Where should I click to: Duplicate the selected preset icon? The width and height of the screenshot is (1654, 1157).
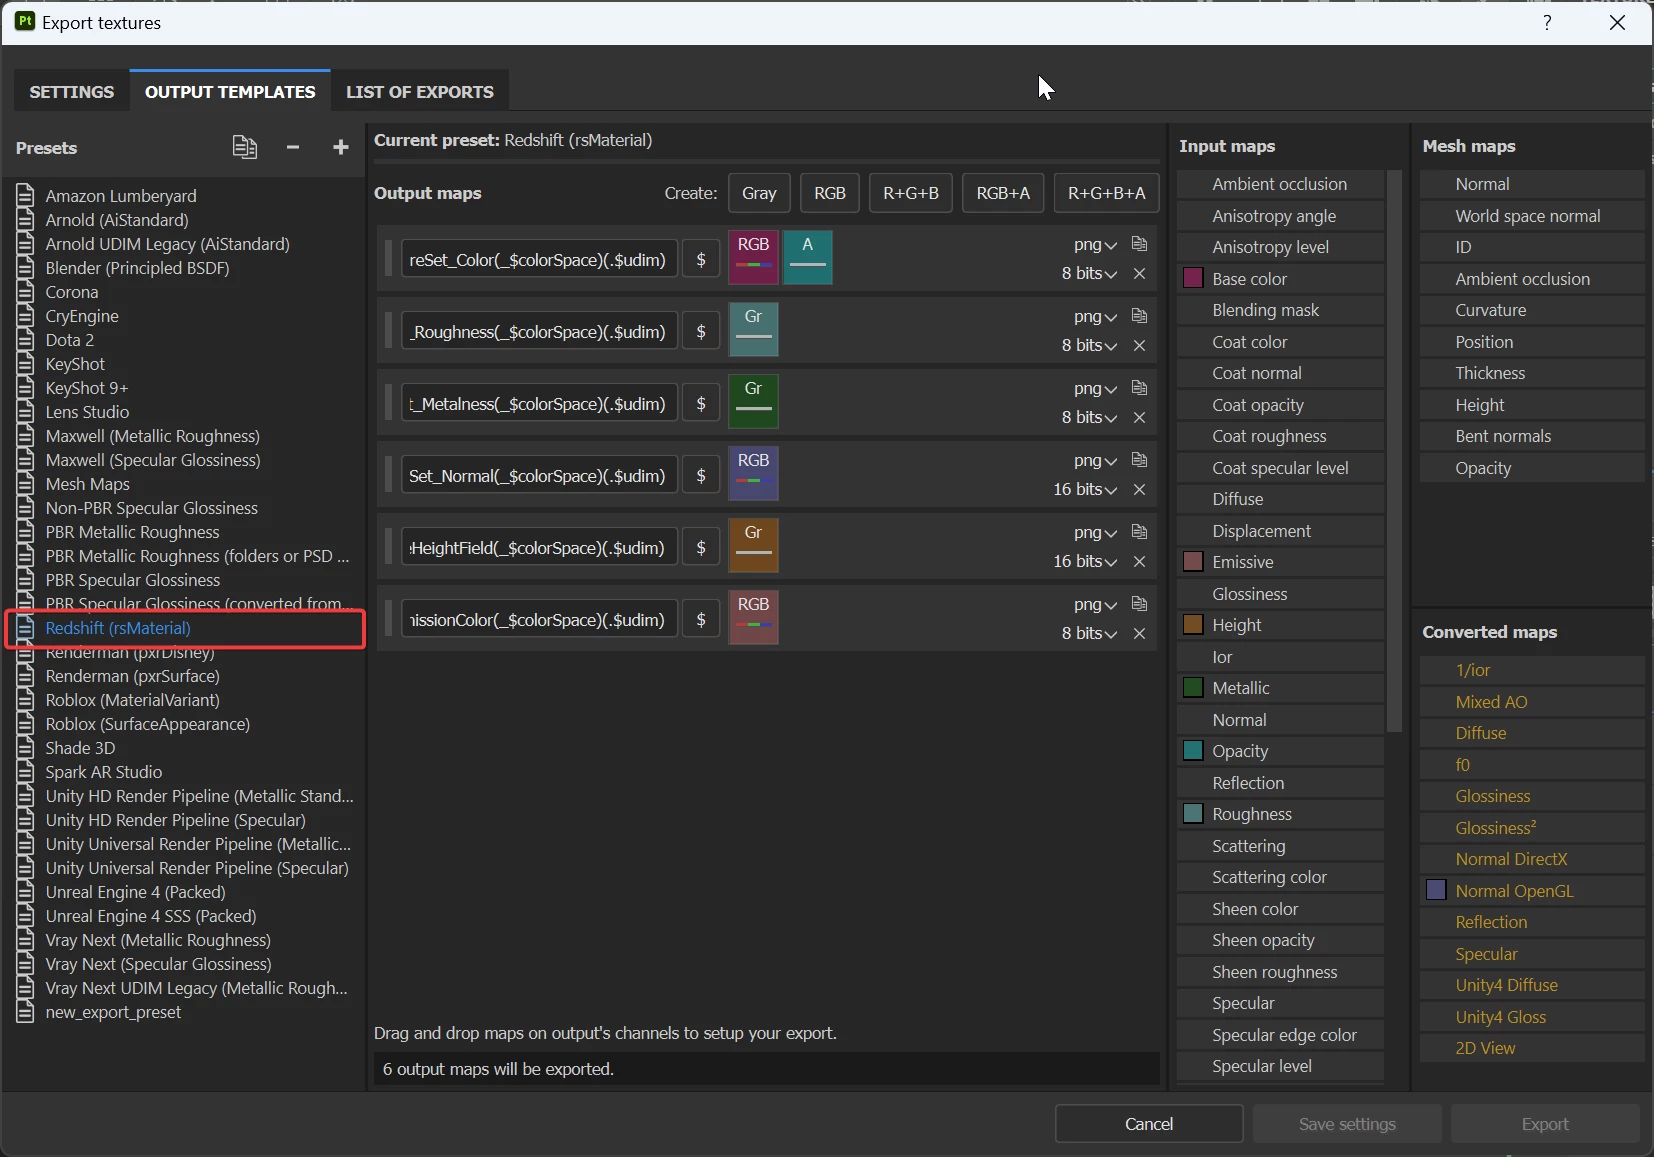[245, 147]
